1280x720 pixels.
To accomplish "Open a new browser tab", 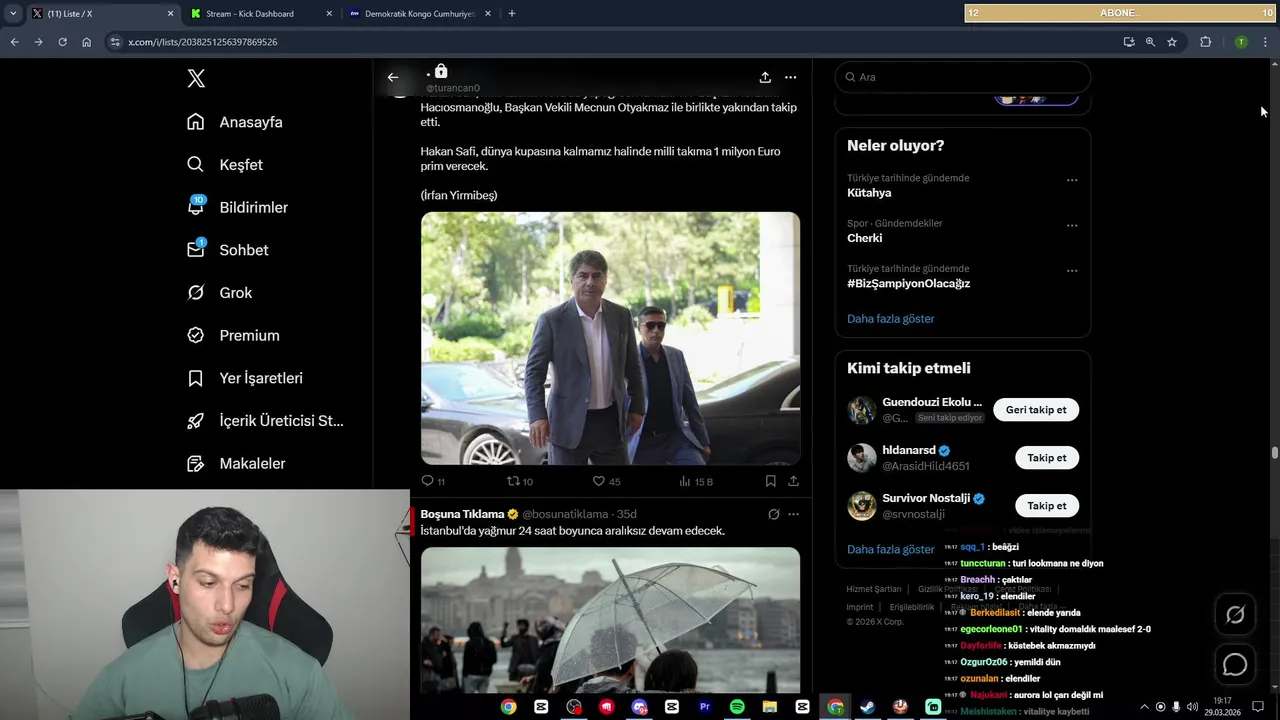I will click(x=512, y=14).
